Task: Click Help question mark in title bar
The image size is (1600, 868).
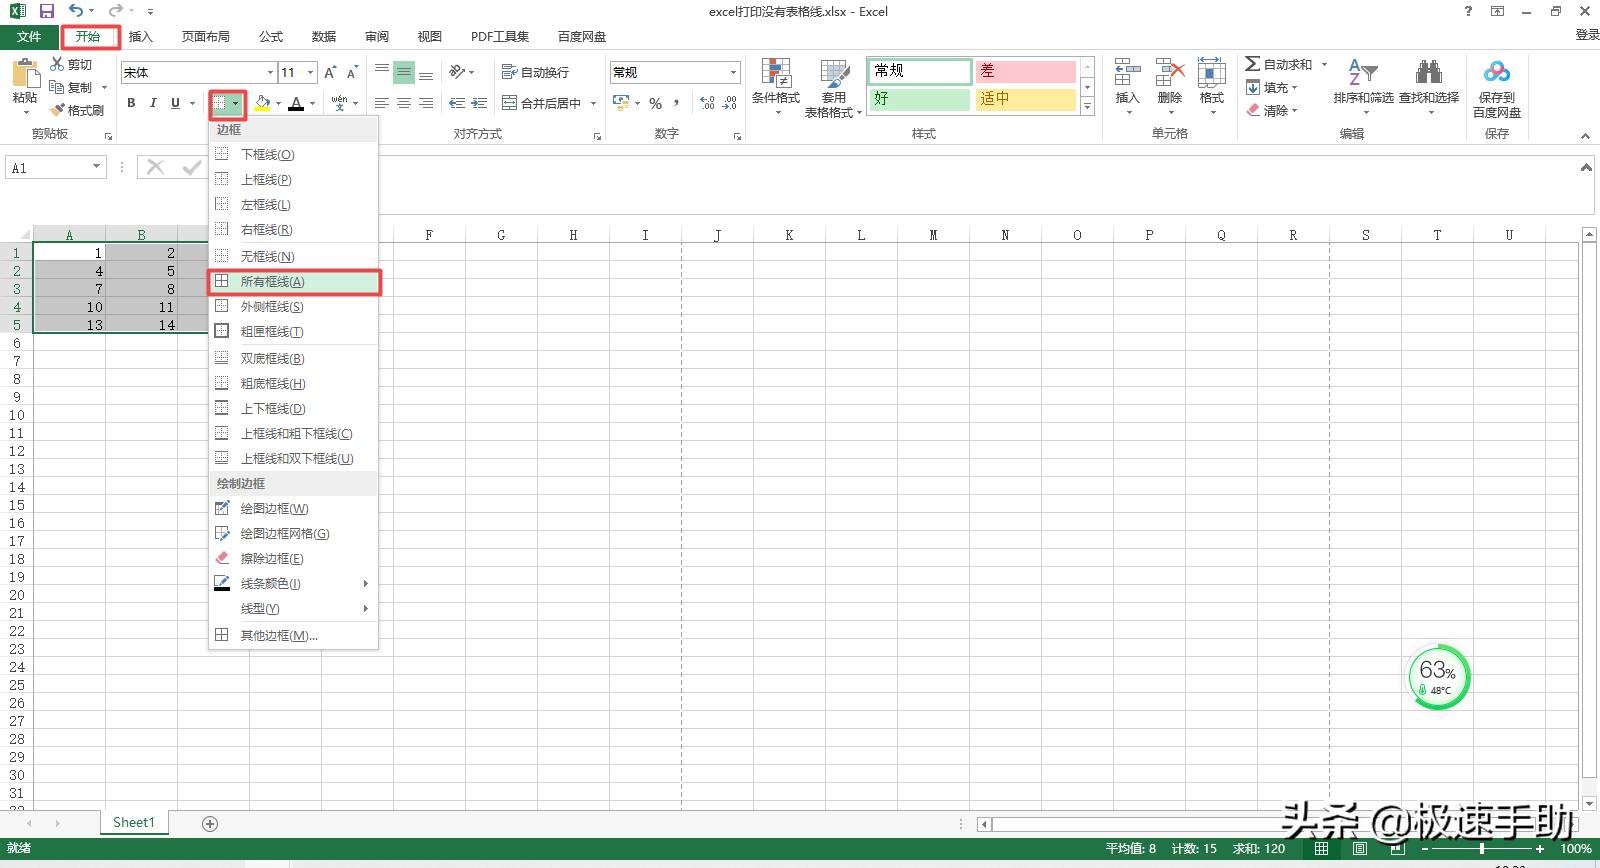Action: 1468,11
